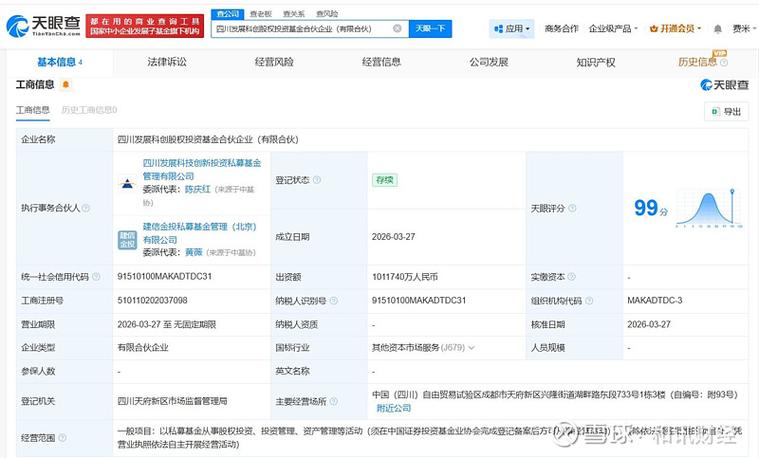
Task: Select the 历史工商信息 sub-tab
Action: tap(89, 110)
